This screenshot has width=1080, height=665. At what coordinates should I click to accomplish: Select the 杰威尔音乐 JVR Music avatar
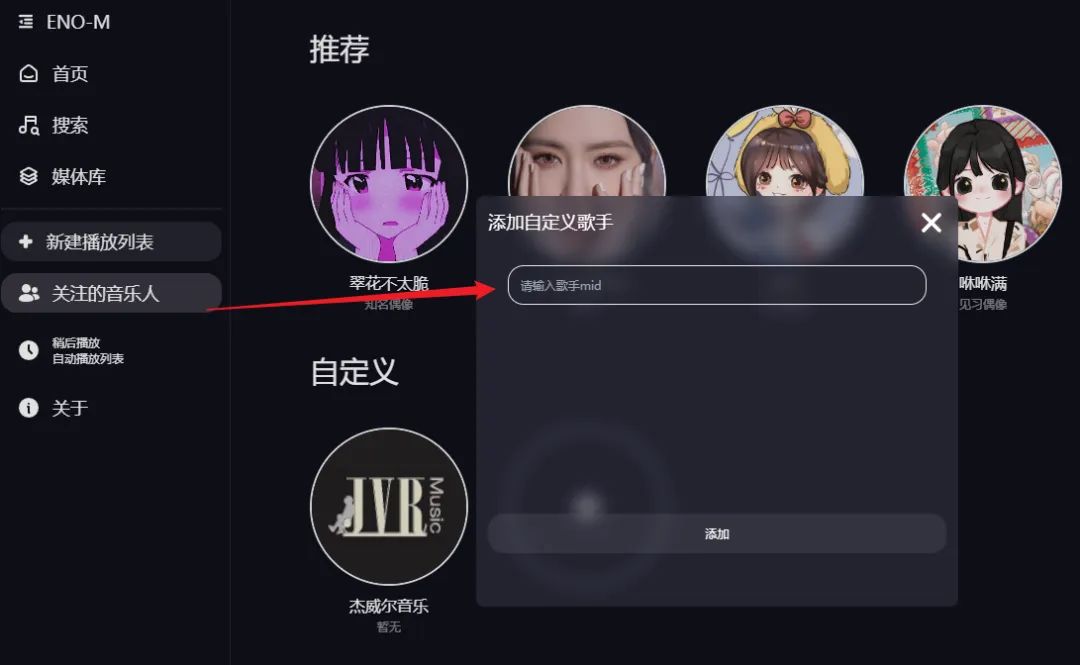[x=389, y=507]
